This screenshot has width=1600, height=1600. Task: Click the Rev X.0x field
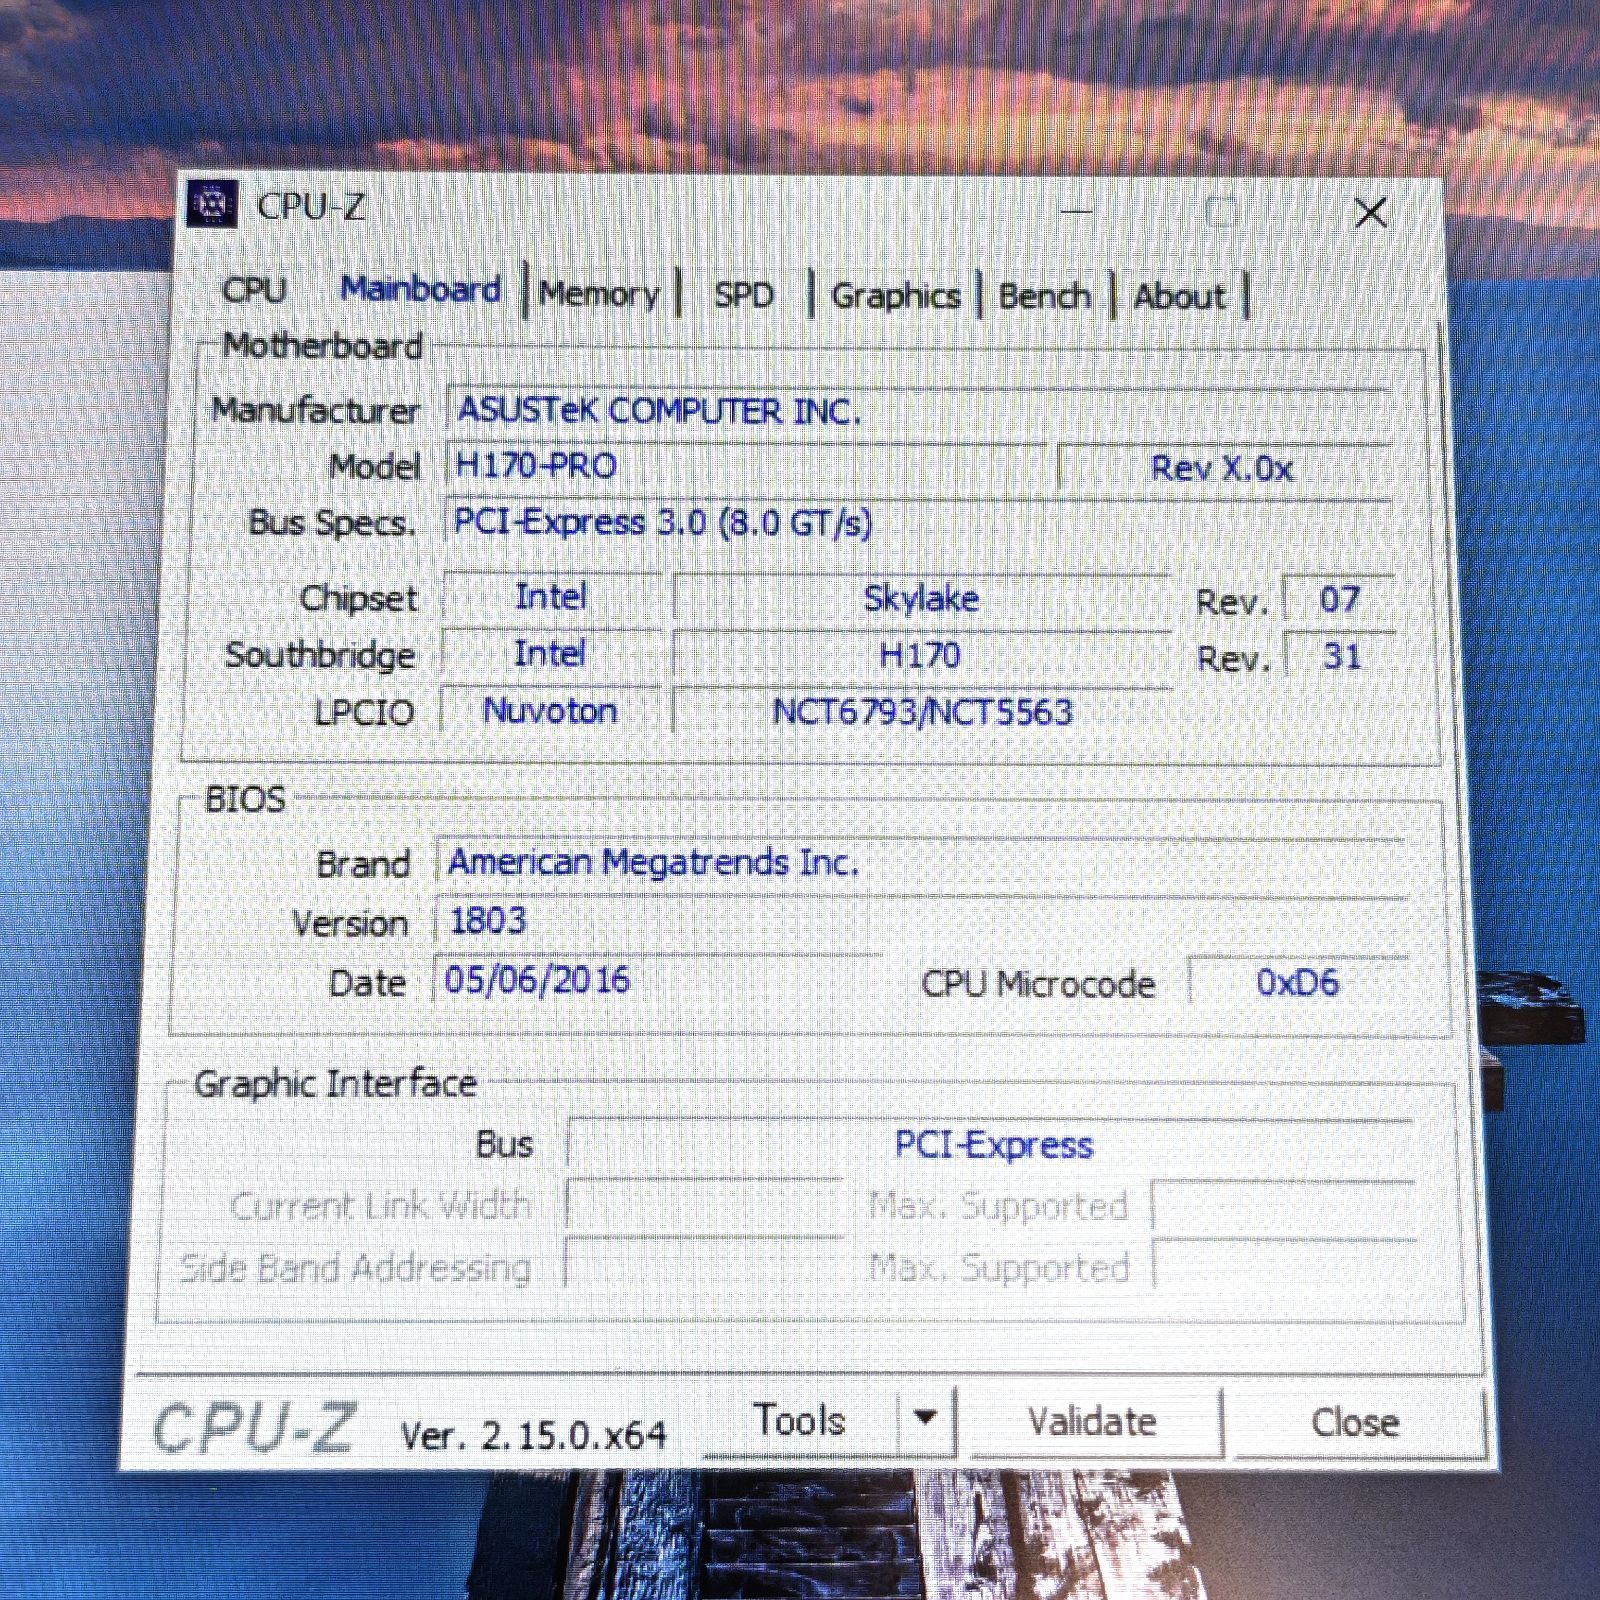click(x=1224, y=468)
